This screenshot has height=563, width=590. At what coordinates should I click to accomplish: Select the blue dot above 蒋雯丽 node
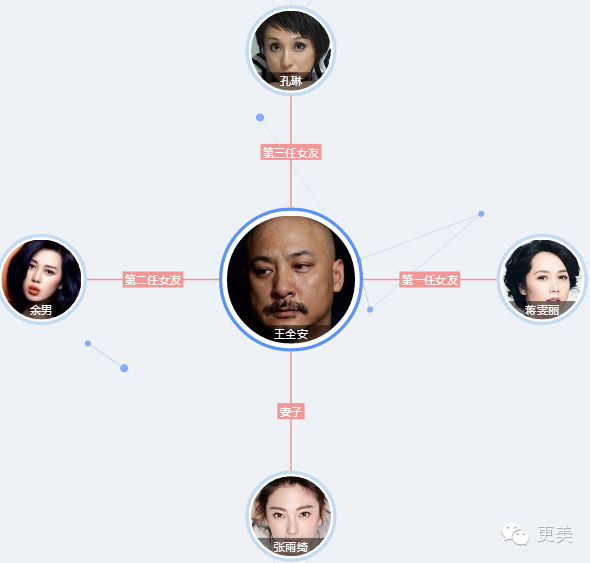coord(481,214)
